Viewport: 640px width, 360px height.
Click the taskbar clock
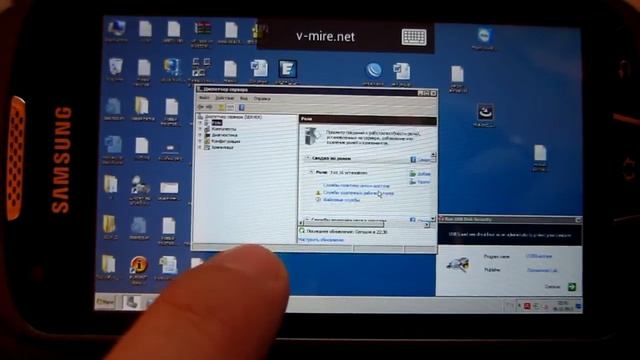(562, 306)
